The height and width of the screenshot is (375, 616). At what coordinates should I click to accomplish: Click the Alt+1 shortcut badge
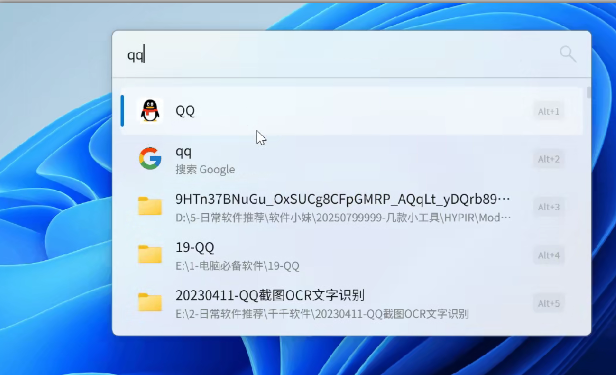549,112
